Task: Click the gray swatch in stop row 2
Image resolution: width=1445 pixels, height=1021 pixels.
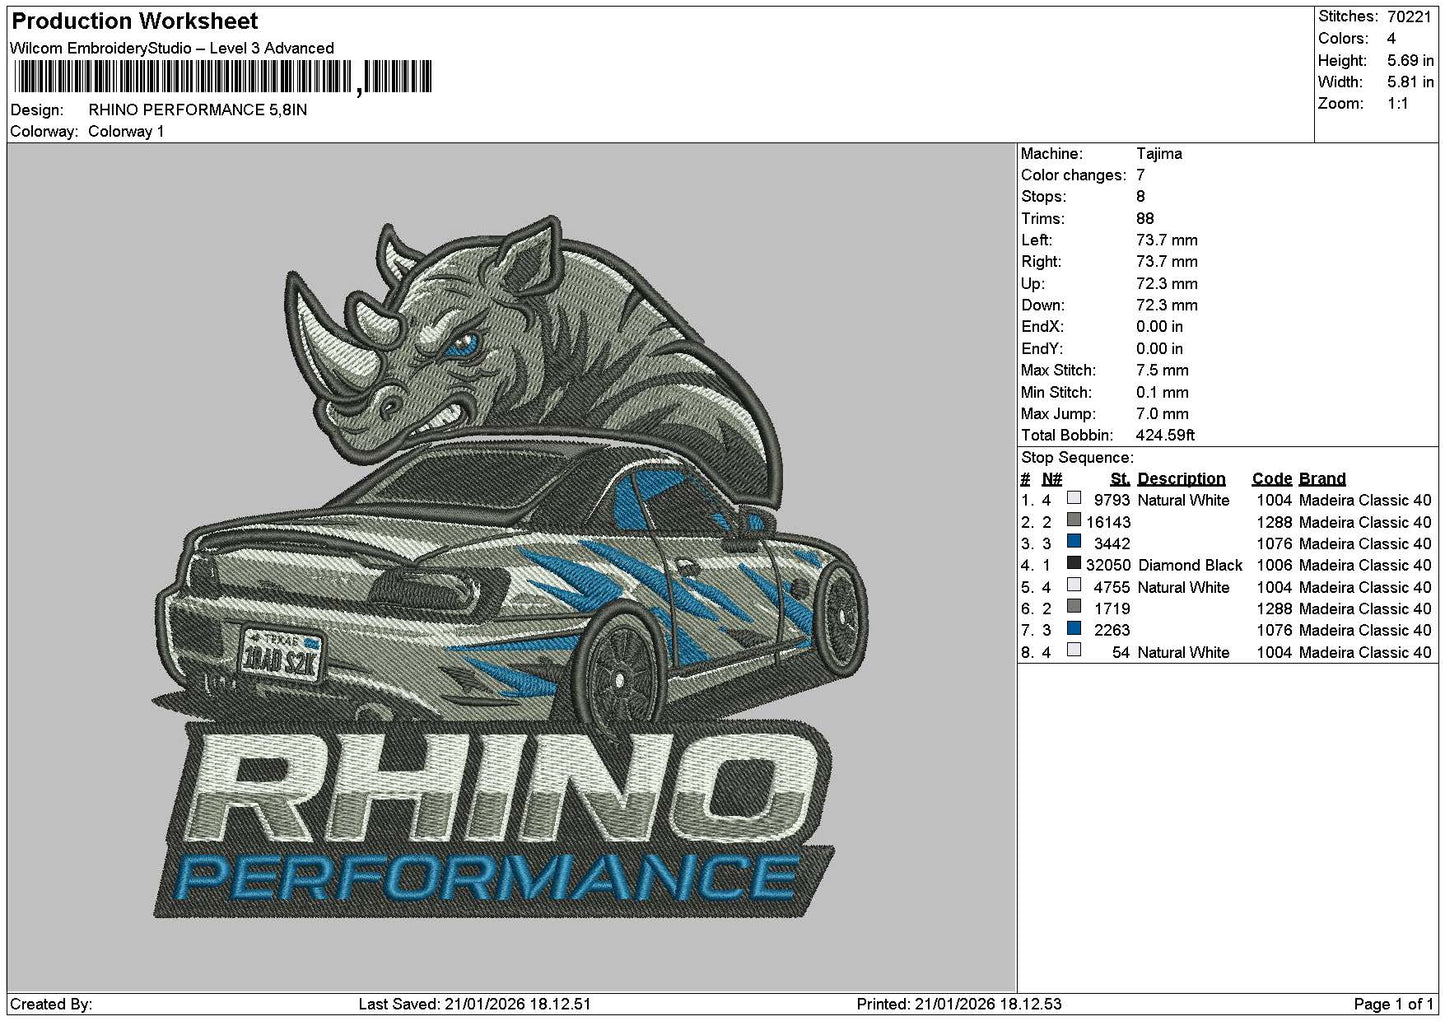Action: (1074, 520)
